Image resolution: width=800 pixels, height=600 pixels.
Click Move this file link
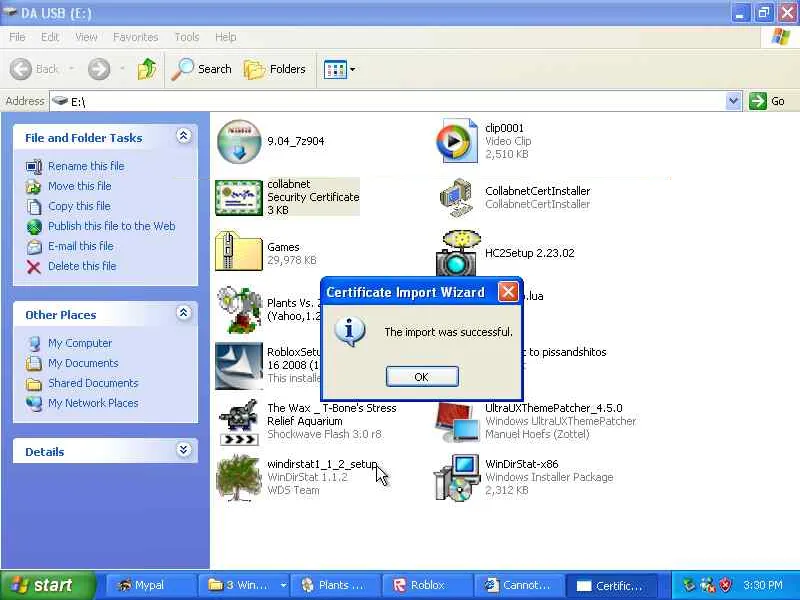80,186
